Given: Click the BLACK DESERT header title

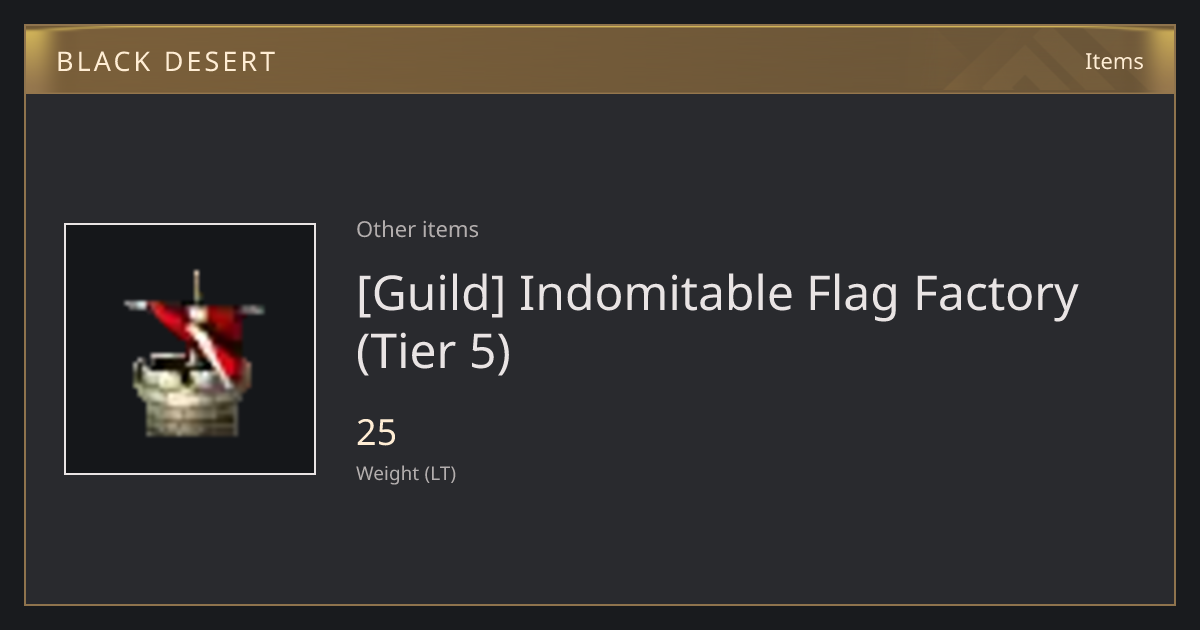Looking at the screenshot, I should pyautogui.click(x=166, y=61).
